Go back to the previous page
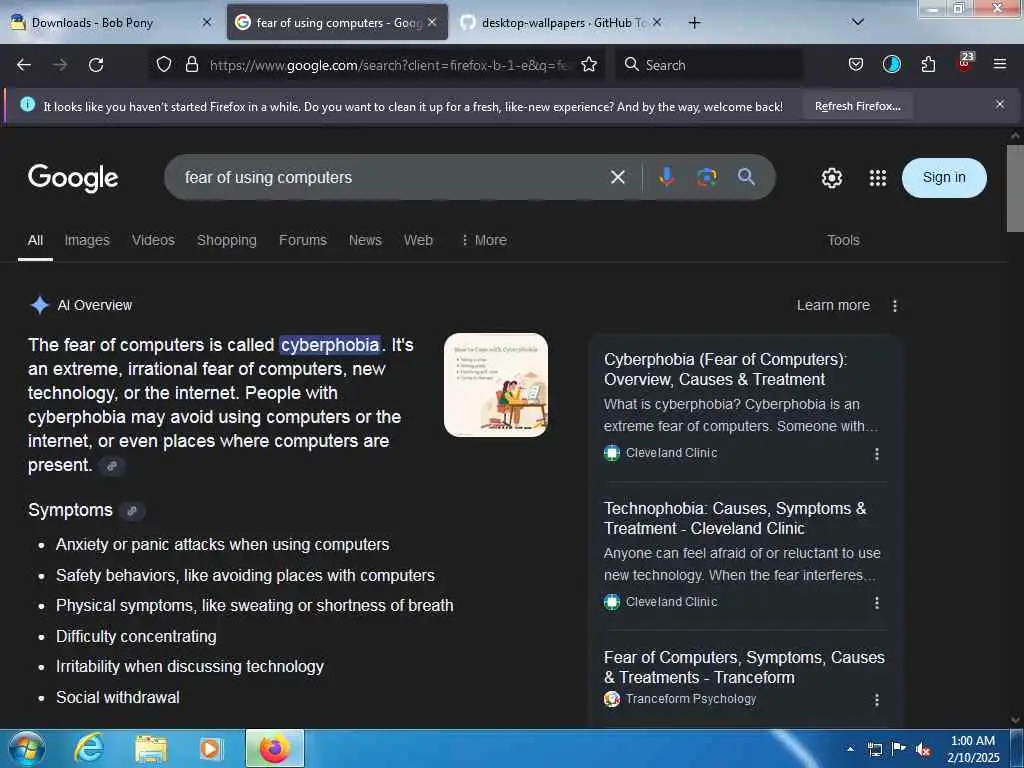Viewport: 1024px width, 768px height. [24, 65]
